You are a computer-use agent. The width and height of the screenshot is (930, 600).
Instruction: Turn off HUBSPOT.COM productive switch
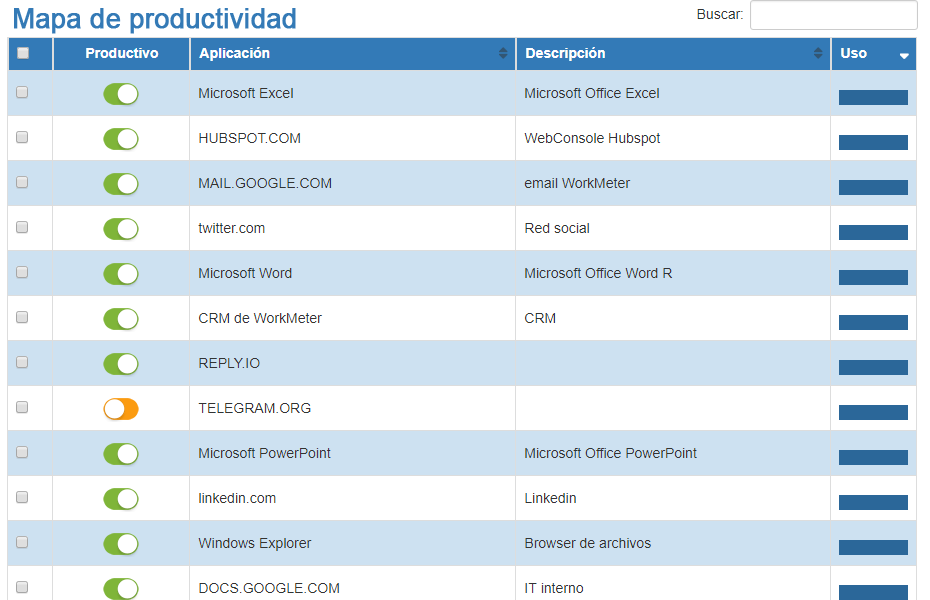[x=121, y=139]
